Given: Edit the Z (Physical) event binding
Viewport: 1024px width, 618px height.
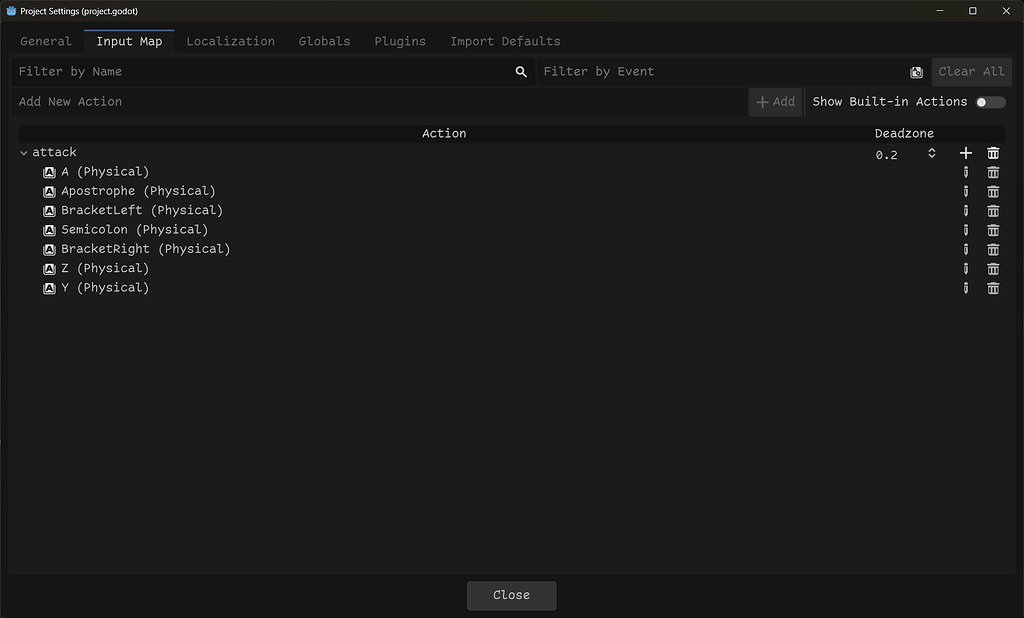Looking at the screenshot, I should [965, 268].
